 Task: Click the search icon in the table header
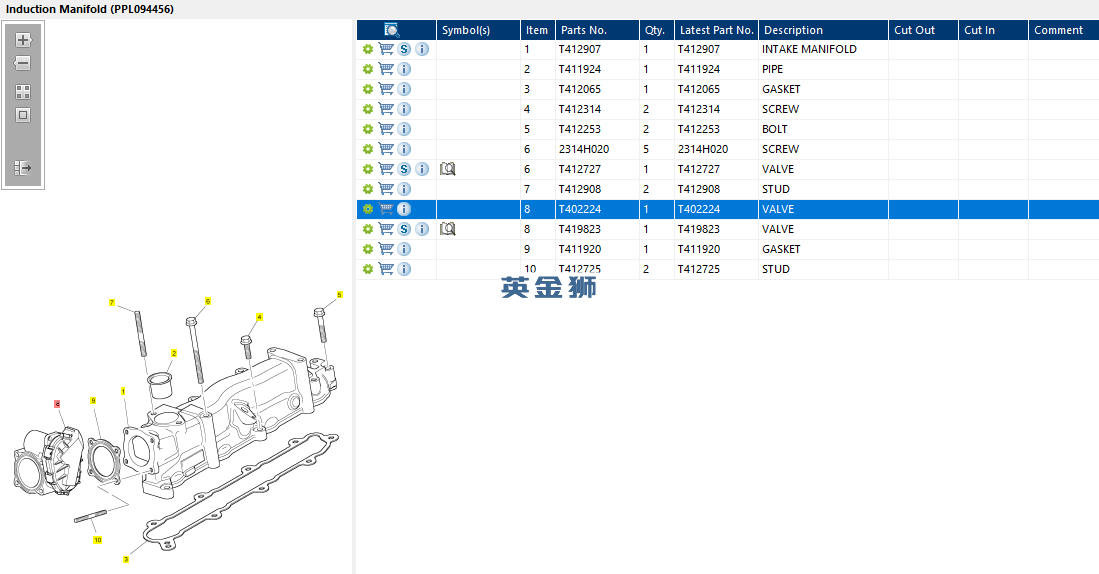coord(392,29)
